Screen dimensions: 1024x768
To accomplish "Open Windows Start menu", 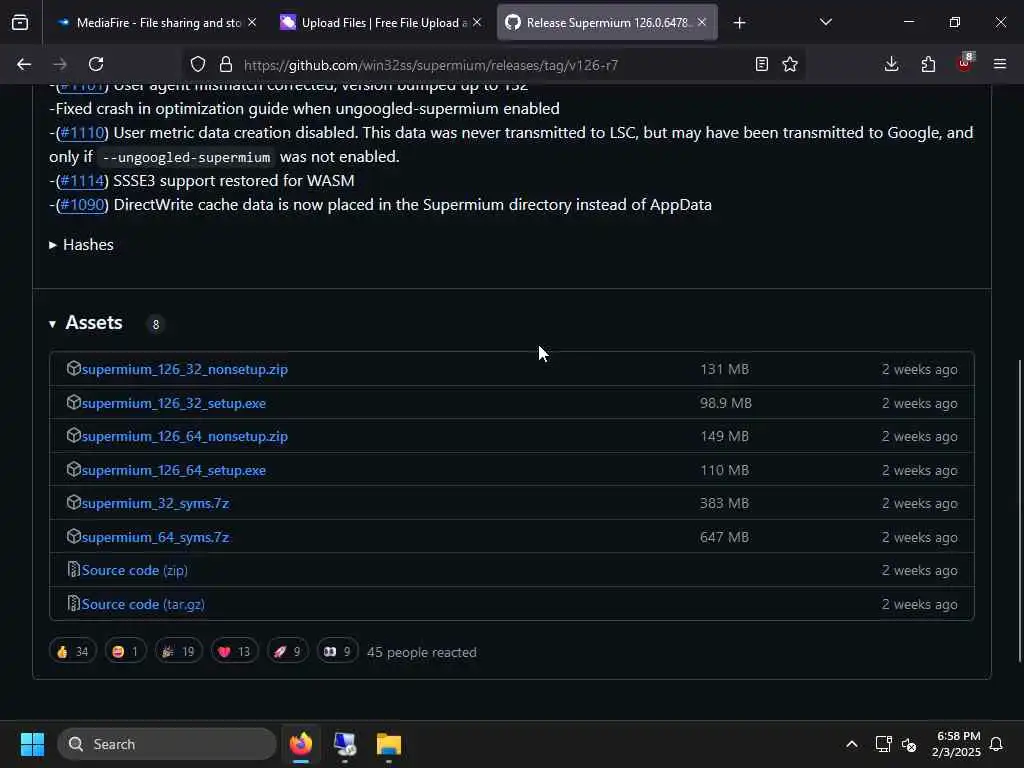I will [32, 744].
